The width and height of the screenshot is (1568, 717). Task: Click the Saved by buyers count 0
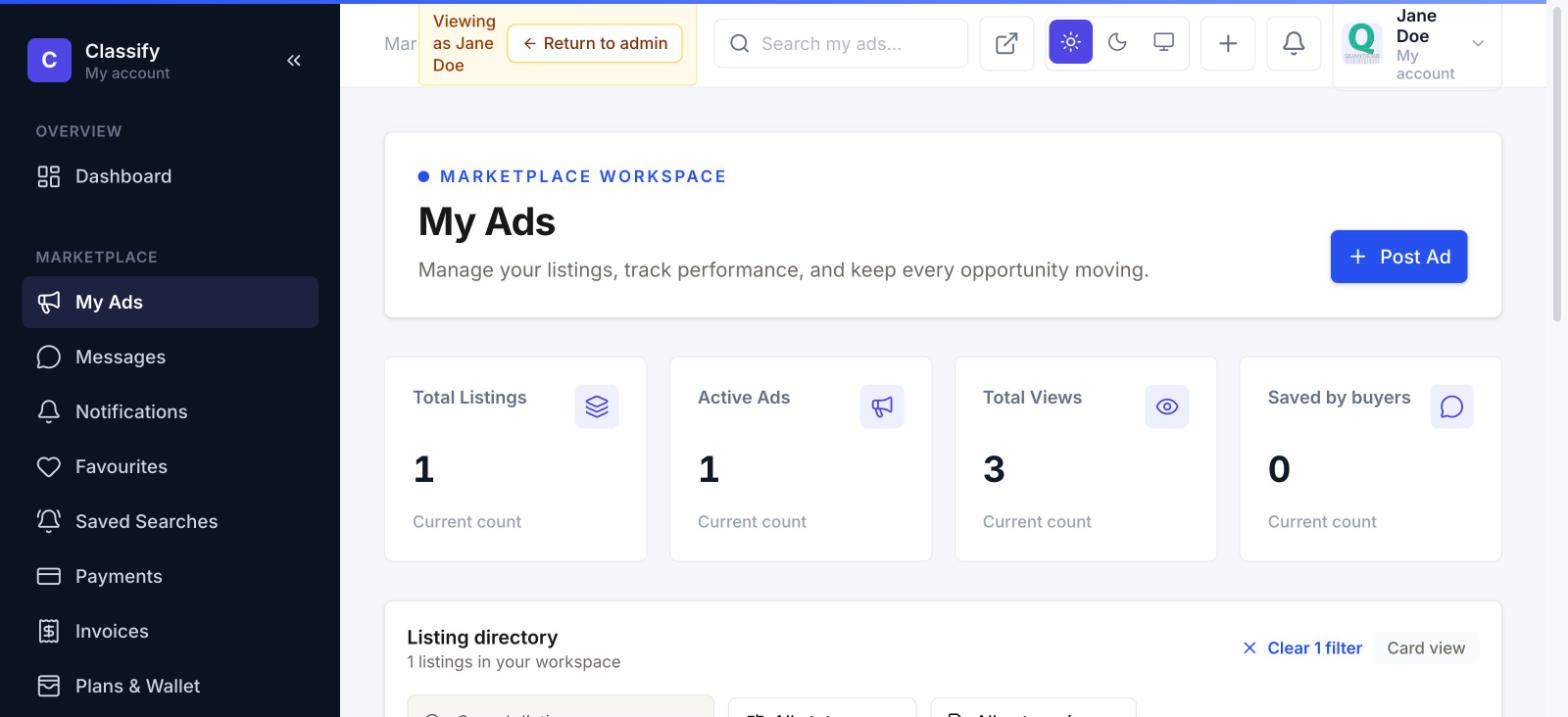tap(1279, 469)
